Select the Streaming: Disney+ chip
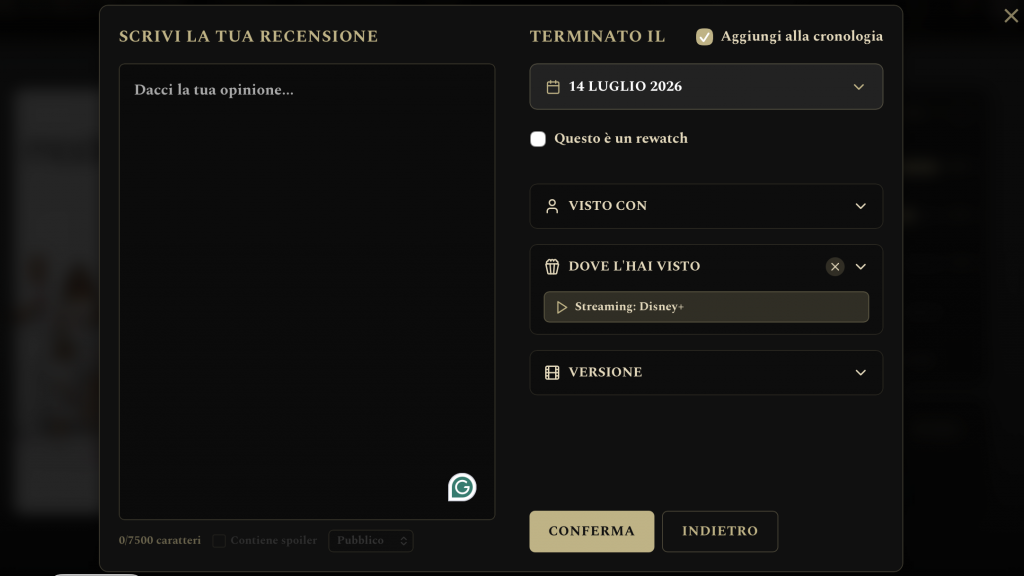1024x576 pixels. pos(706,307)
